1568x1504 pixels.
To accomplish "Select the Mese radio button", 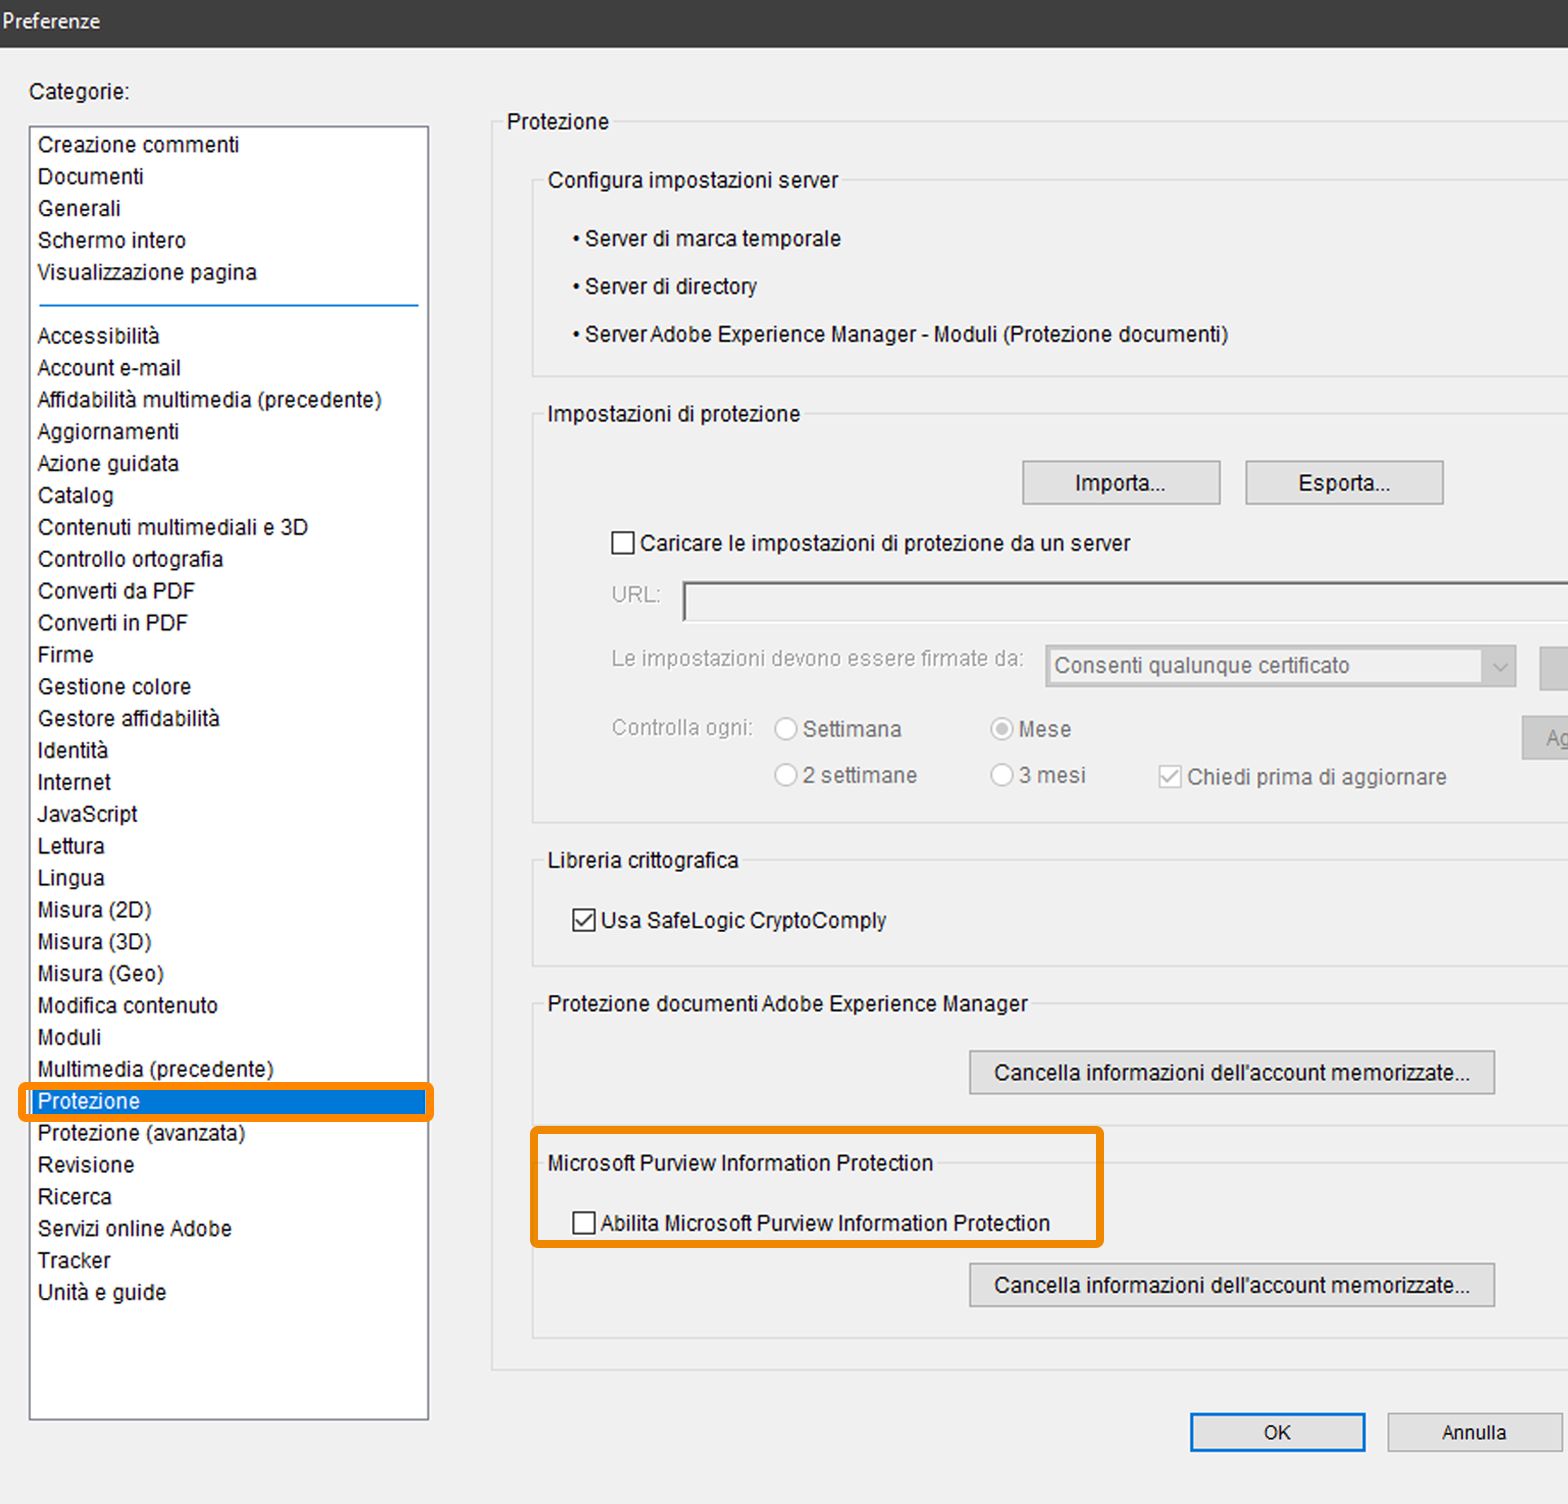I will pos(1001,729).
